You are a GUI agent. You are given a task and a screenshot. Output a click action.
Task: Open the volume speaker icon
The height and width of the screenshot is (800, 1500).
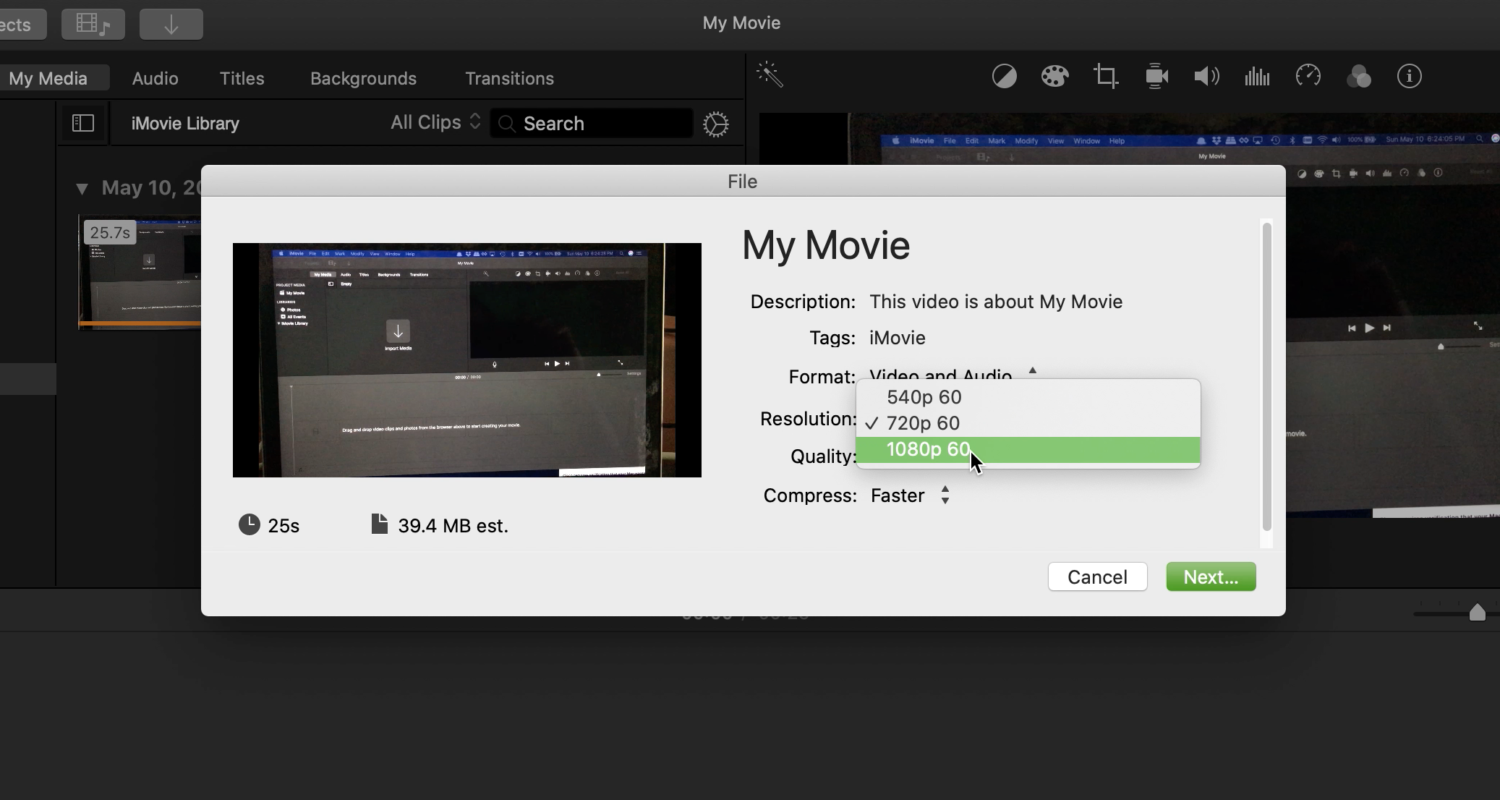(1207, 76)
